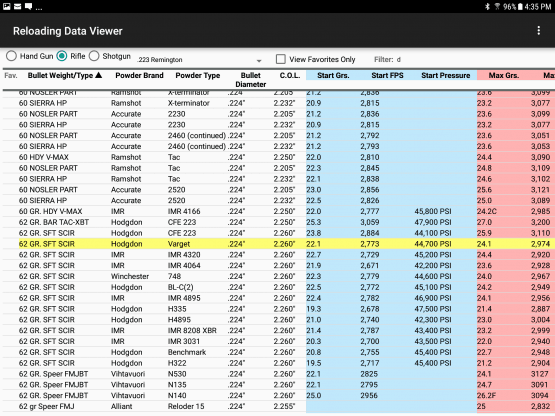Sort by Bullet Diameter column header
The height and width of the screenshot is (416, 555).
tap(251, 80)
